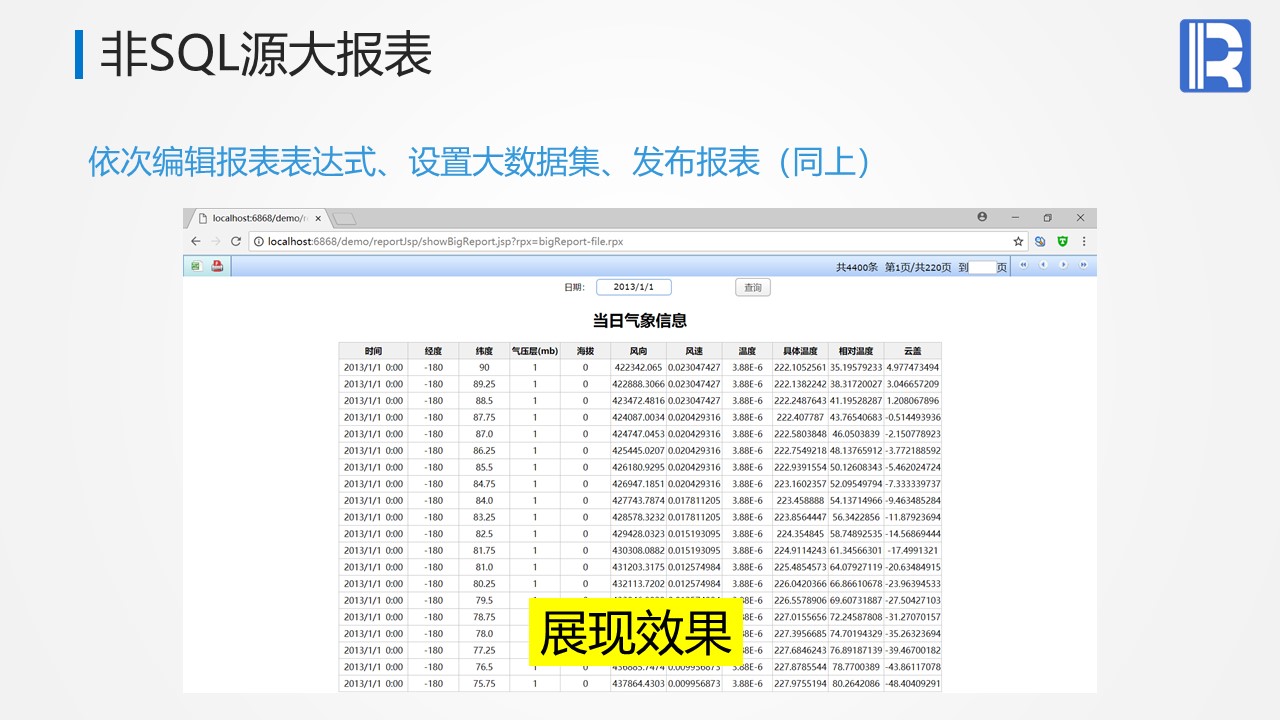Click the 时间 column header
The width and height of the screenshot is (1280, 720).
pos(373,351)
